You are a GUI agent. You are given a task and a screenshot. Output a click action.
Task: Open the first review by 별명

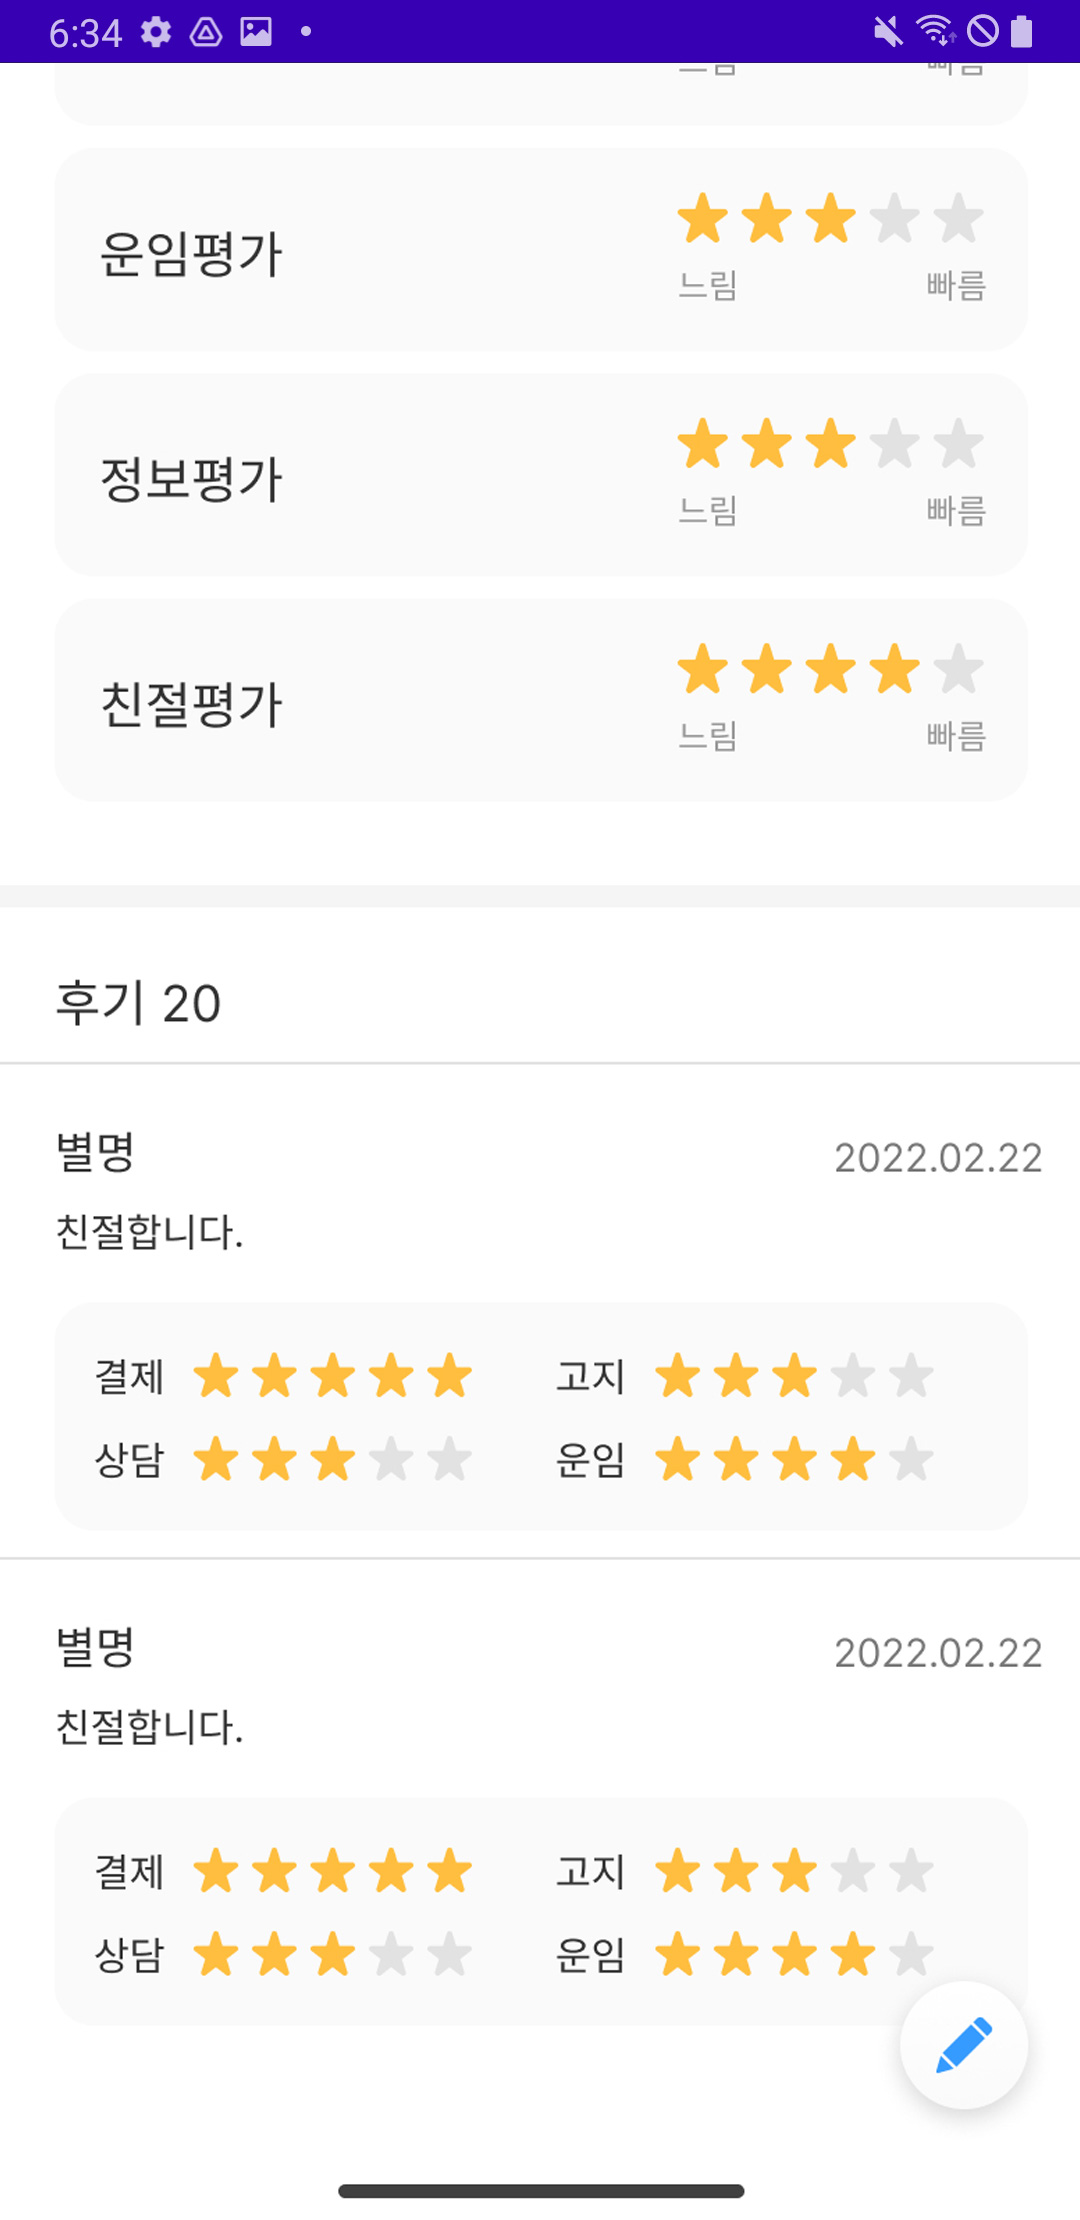pyautogui.click(x=96, y=1152)
